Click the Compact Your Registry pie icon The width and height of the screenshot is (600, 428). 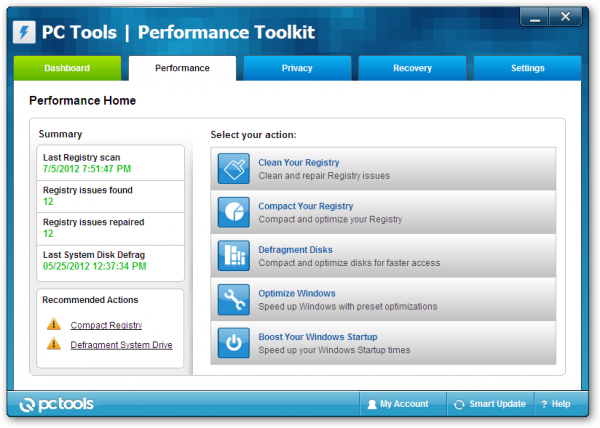[x=233, y=212]
